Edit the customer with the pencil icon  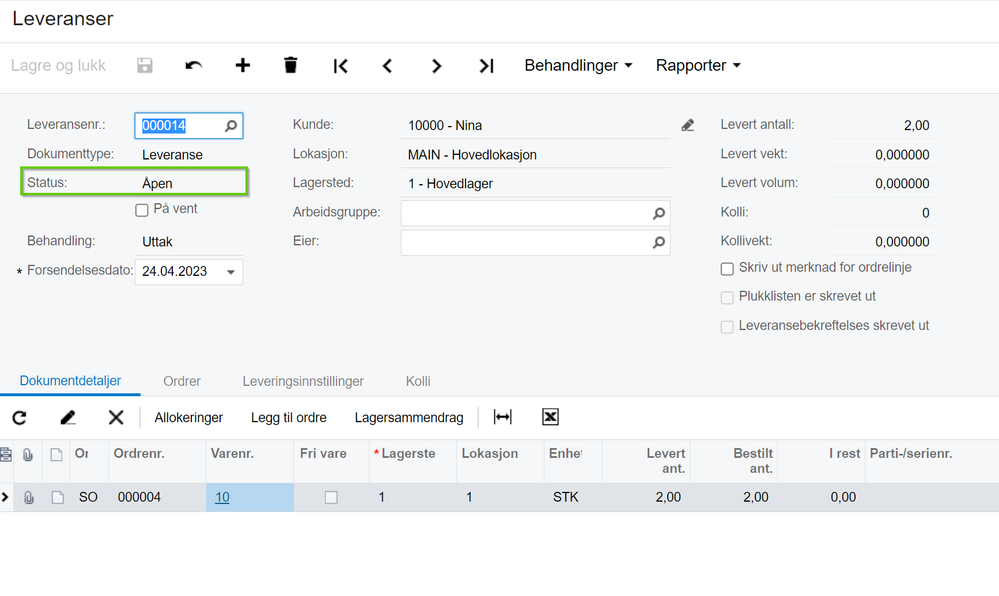click(x=687, y=126)
